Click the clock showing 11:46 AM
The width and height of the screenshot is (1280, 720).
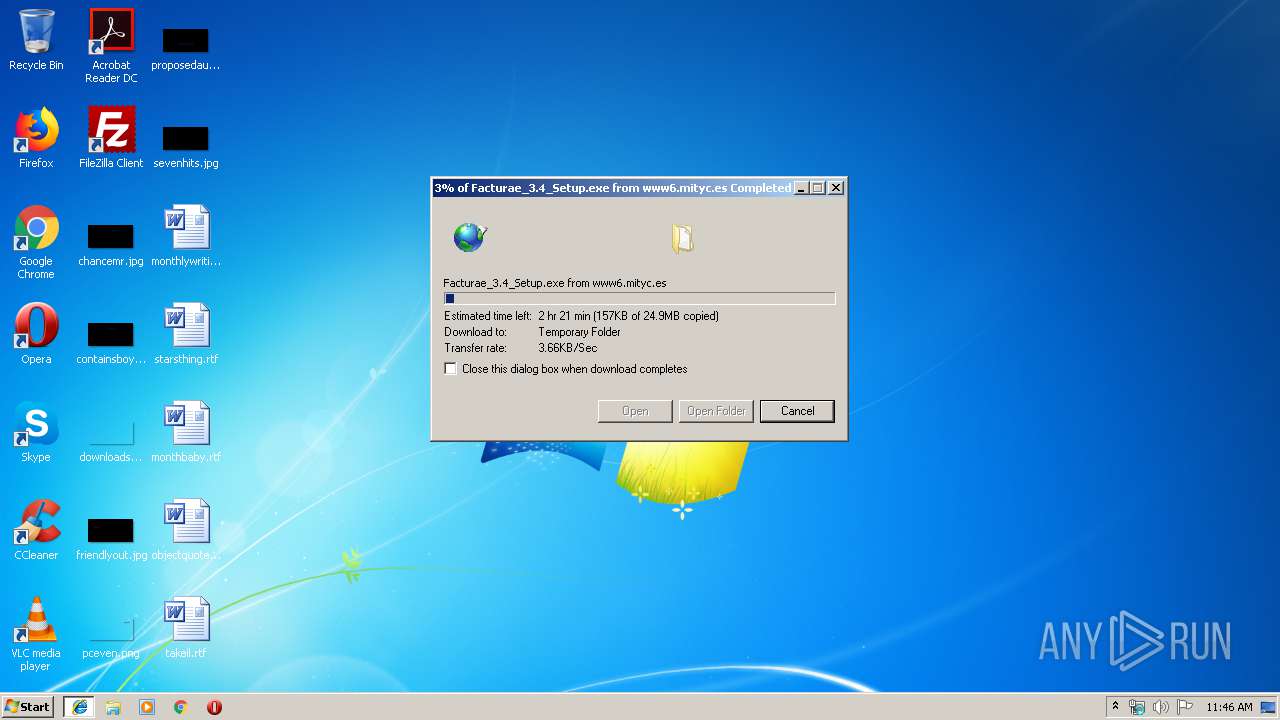[x=1229, y=707]
